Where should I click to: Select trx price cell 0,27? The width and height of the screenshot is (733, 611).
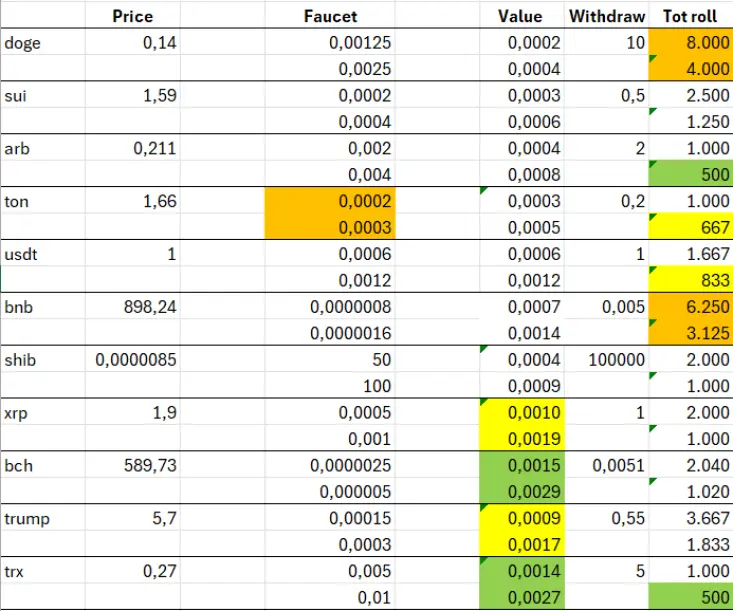click(x=133, y=571)
